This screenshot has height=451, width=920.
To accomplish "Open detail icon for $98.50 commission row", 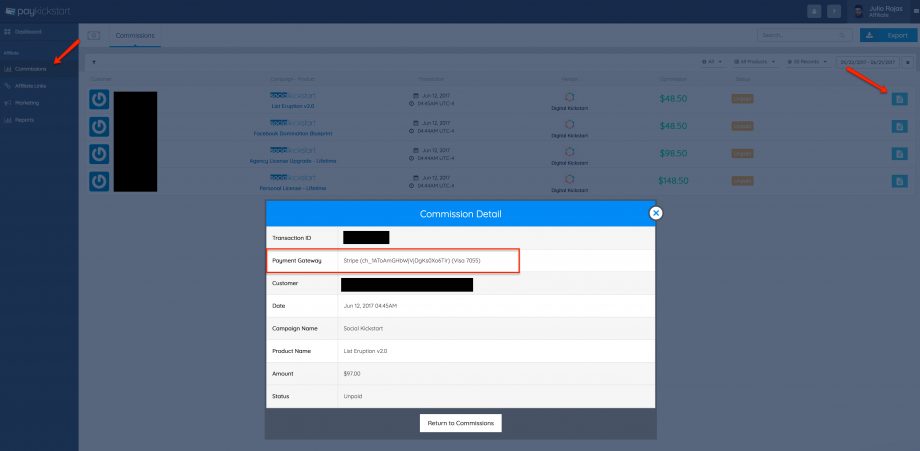I will tap(899, 153).
